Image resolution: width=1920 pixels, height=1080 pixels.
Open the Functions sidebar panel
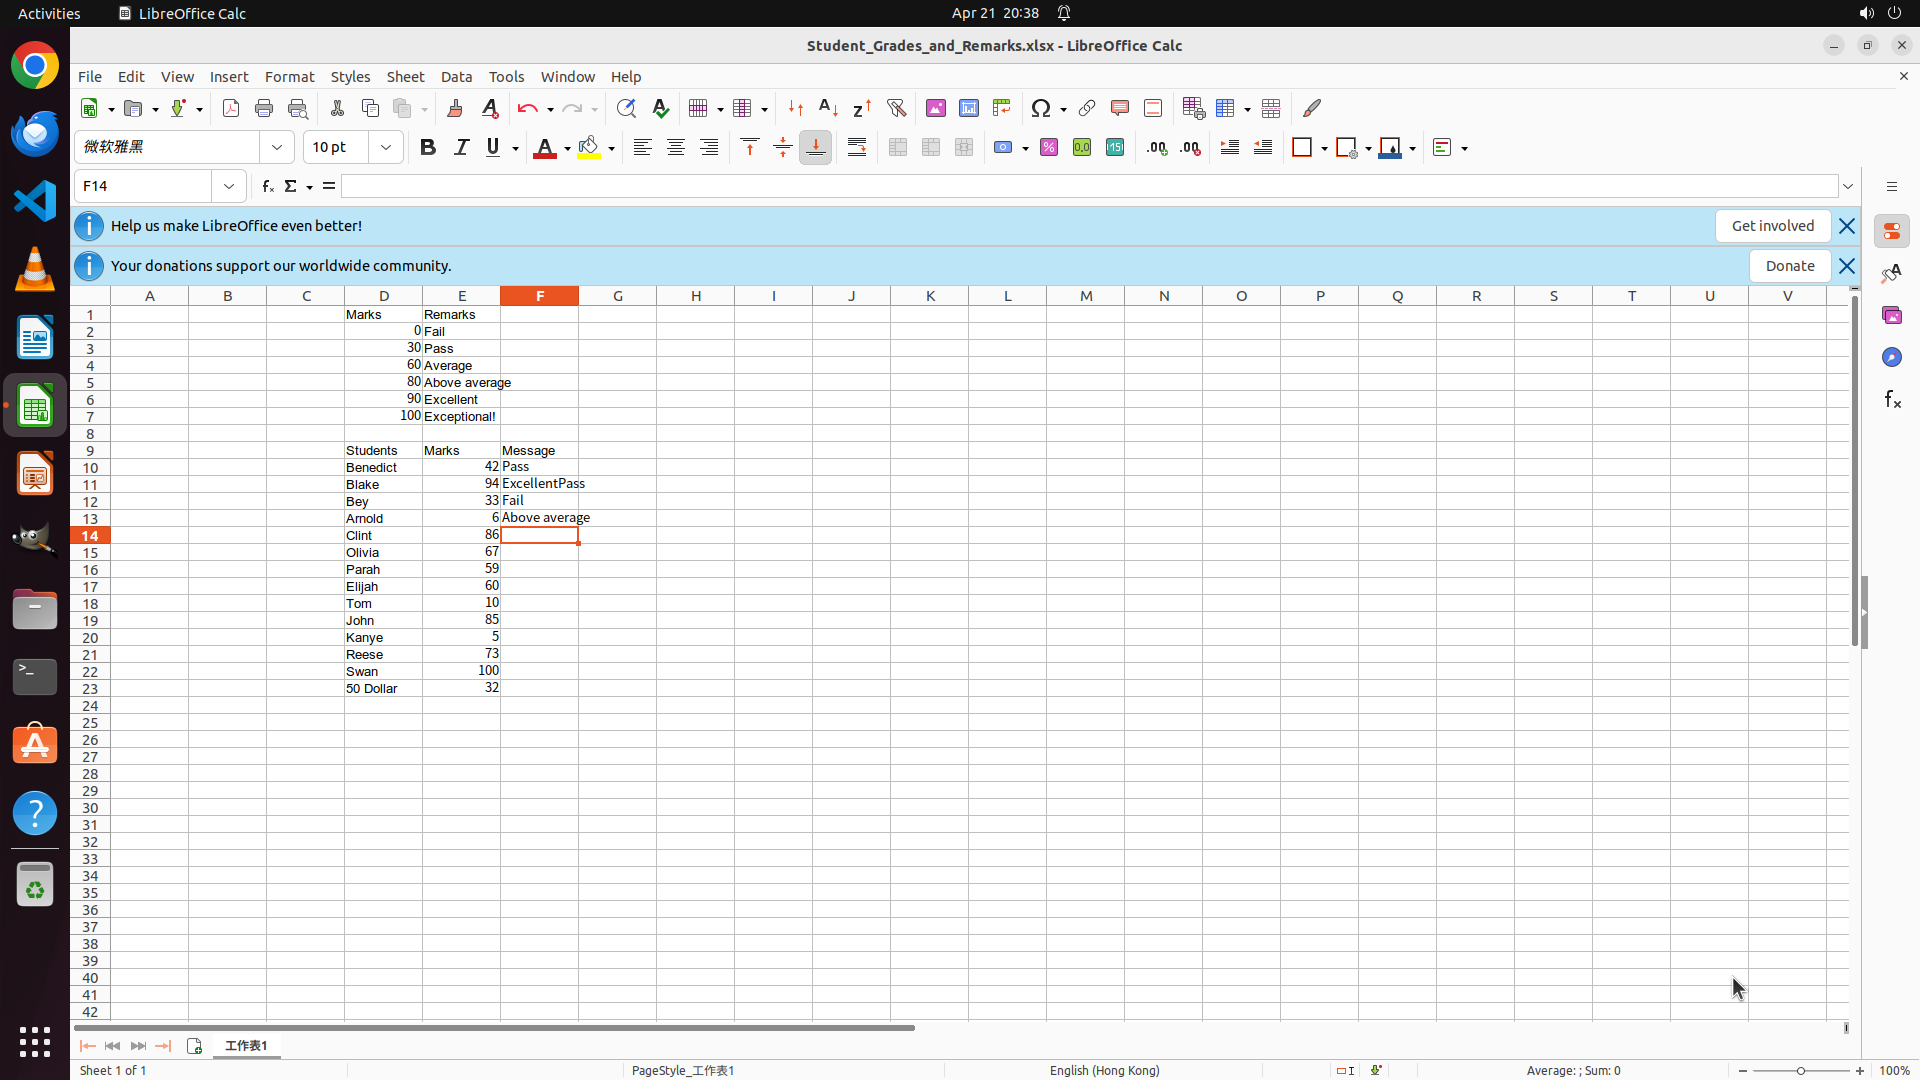[x=1892, y=399]
